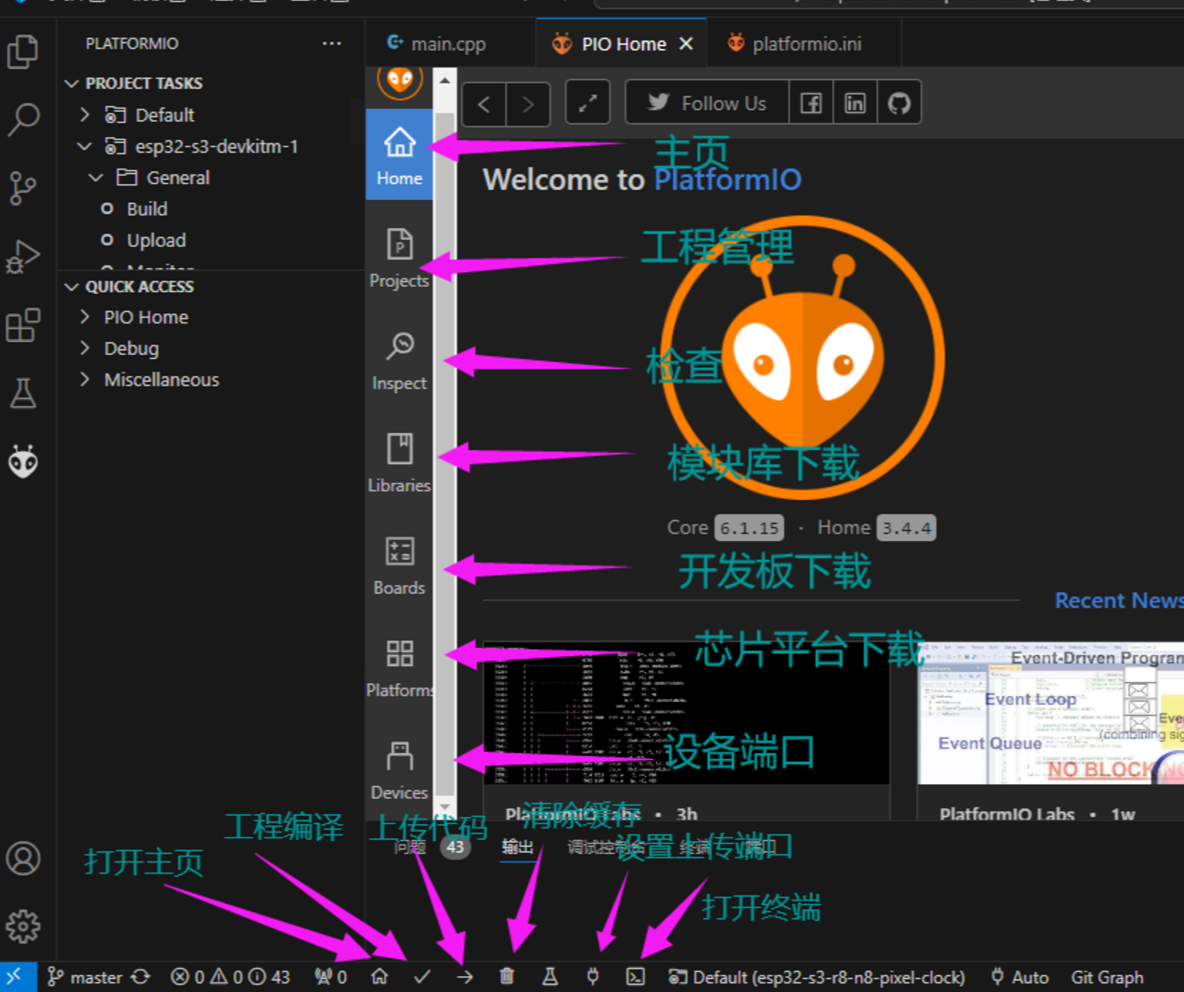
Task: Expand the Miscellaneous quick access item
Action: [85, 379]
